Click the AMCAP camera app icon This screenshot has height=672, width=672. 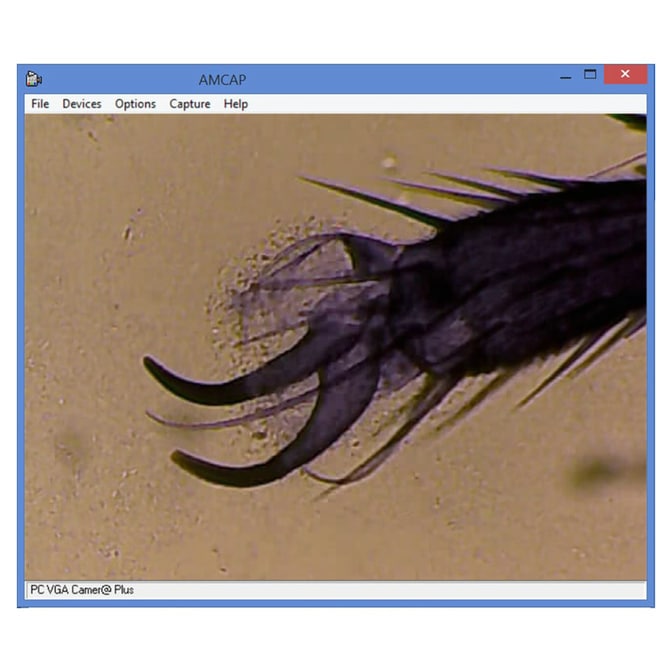[33, 79]
